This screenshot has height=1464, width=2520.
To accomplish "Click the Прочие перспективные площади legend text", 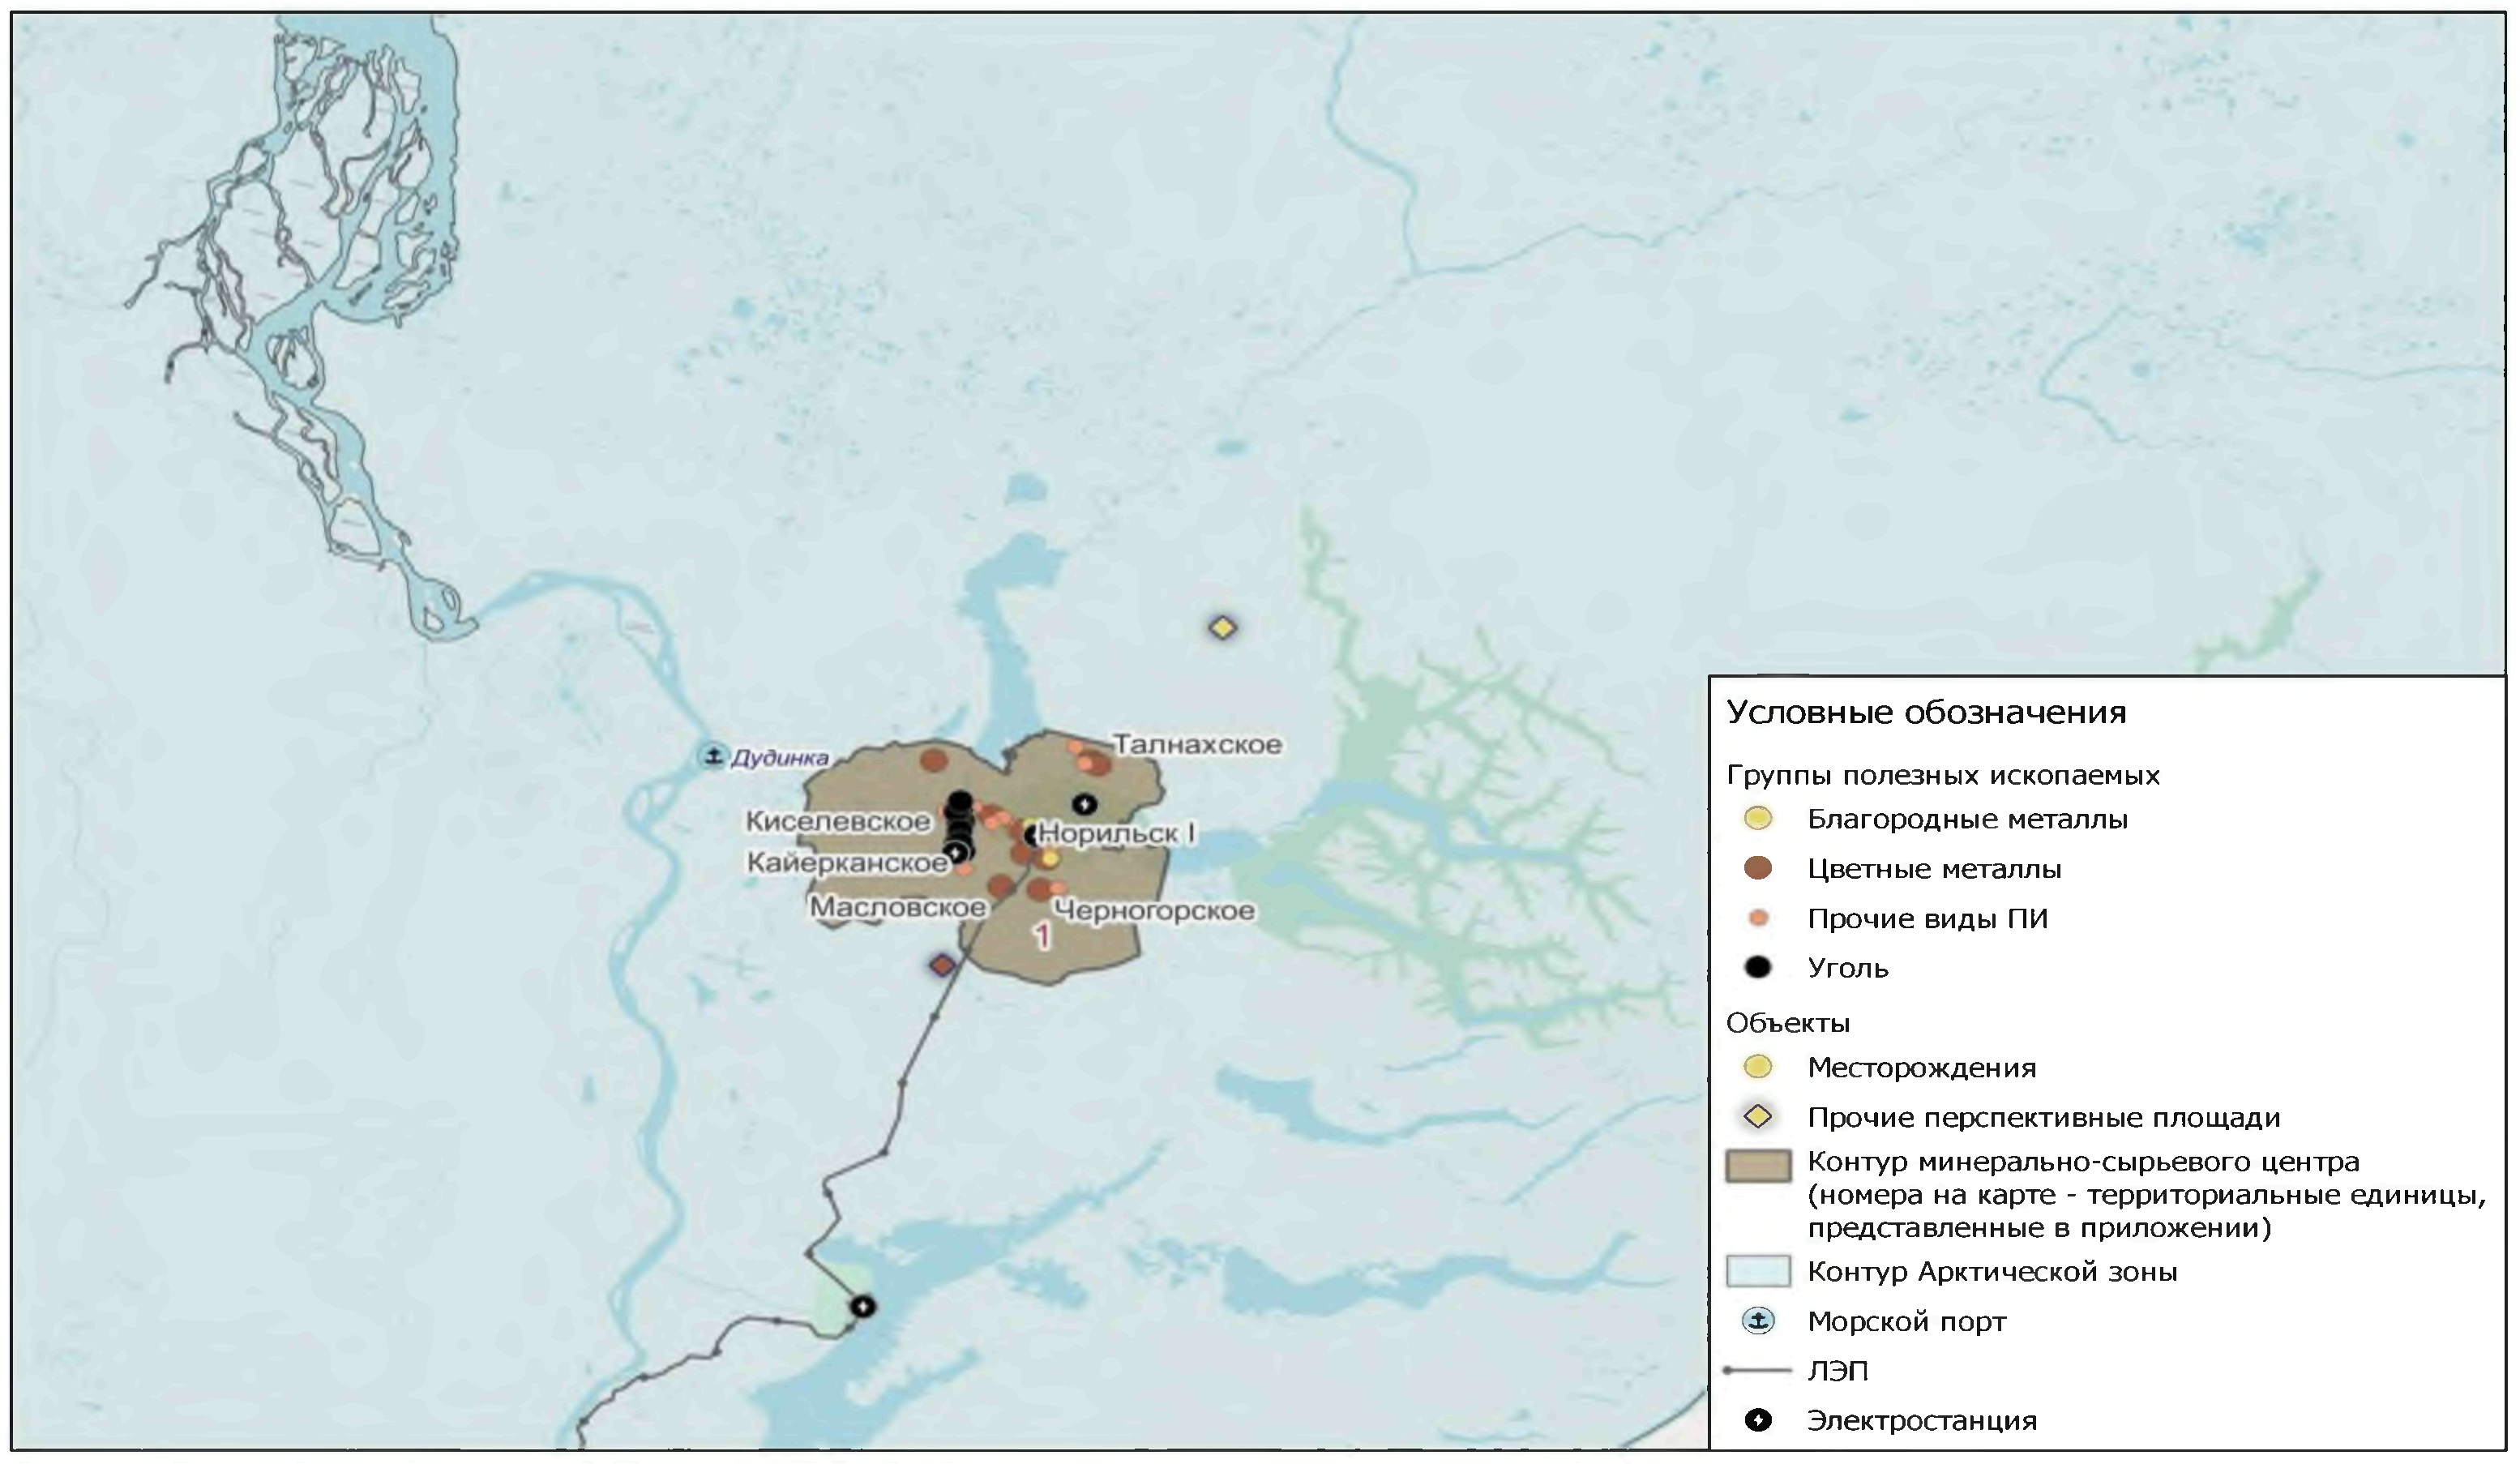I will (2044, 1117).
